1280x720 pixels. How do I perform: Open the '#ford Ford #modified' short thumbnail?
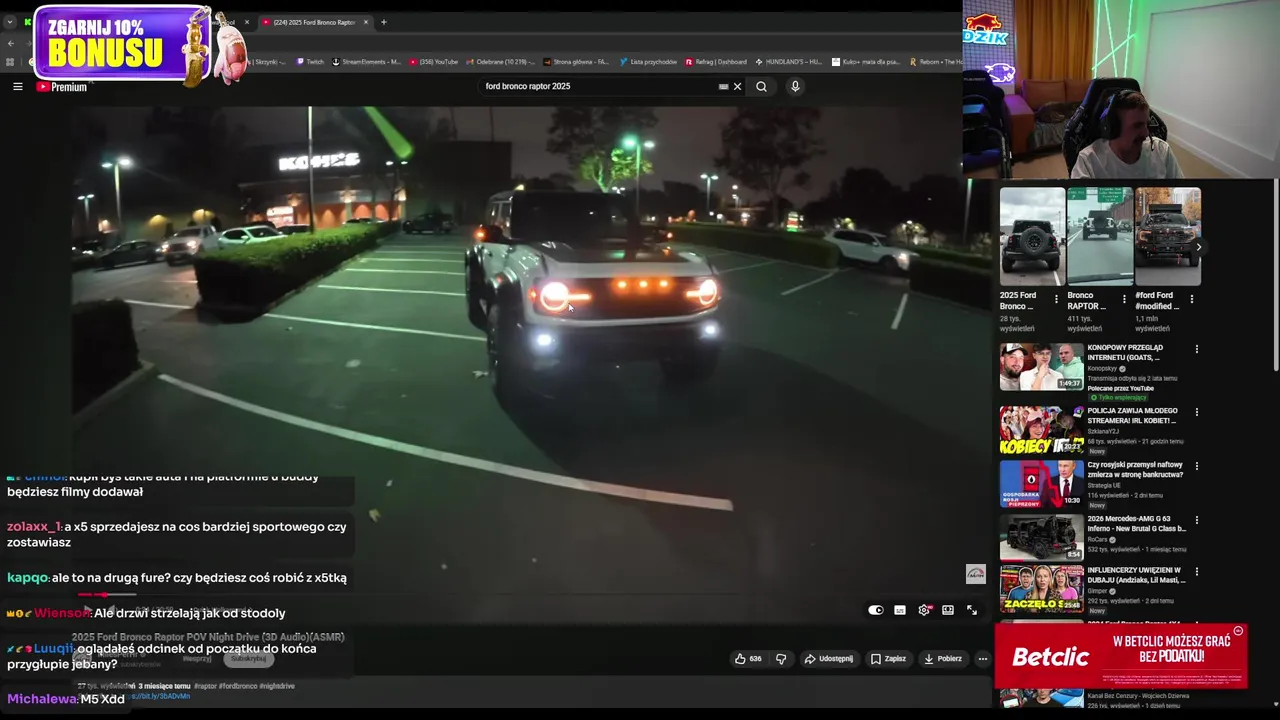click(x=1168, y=236)
